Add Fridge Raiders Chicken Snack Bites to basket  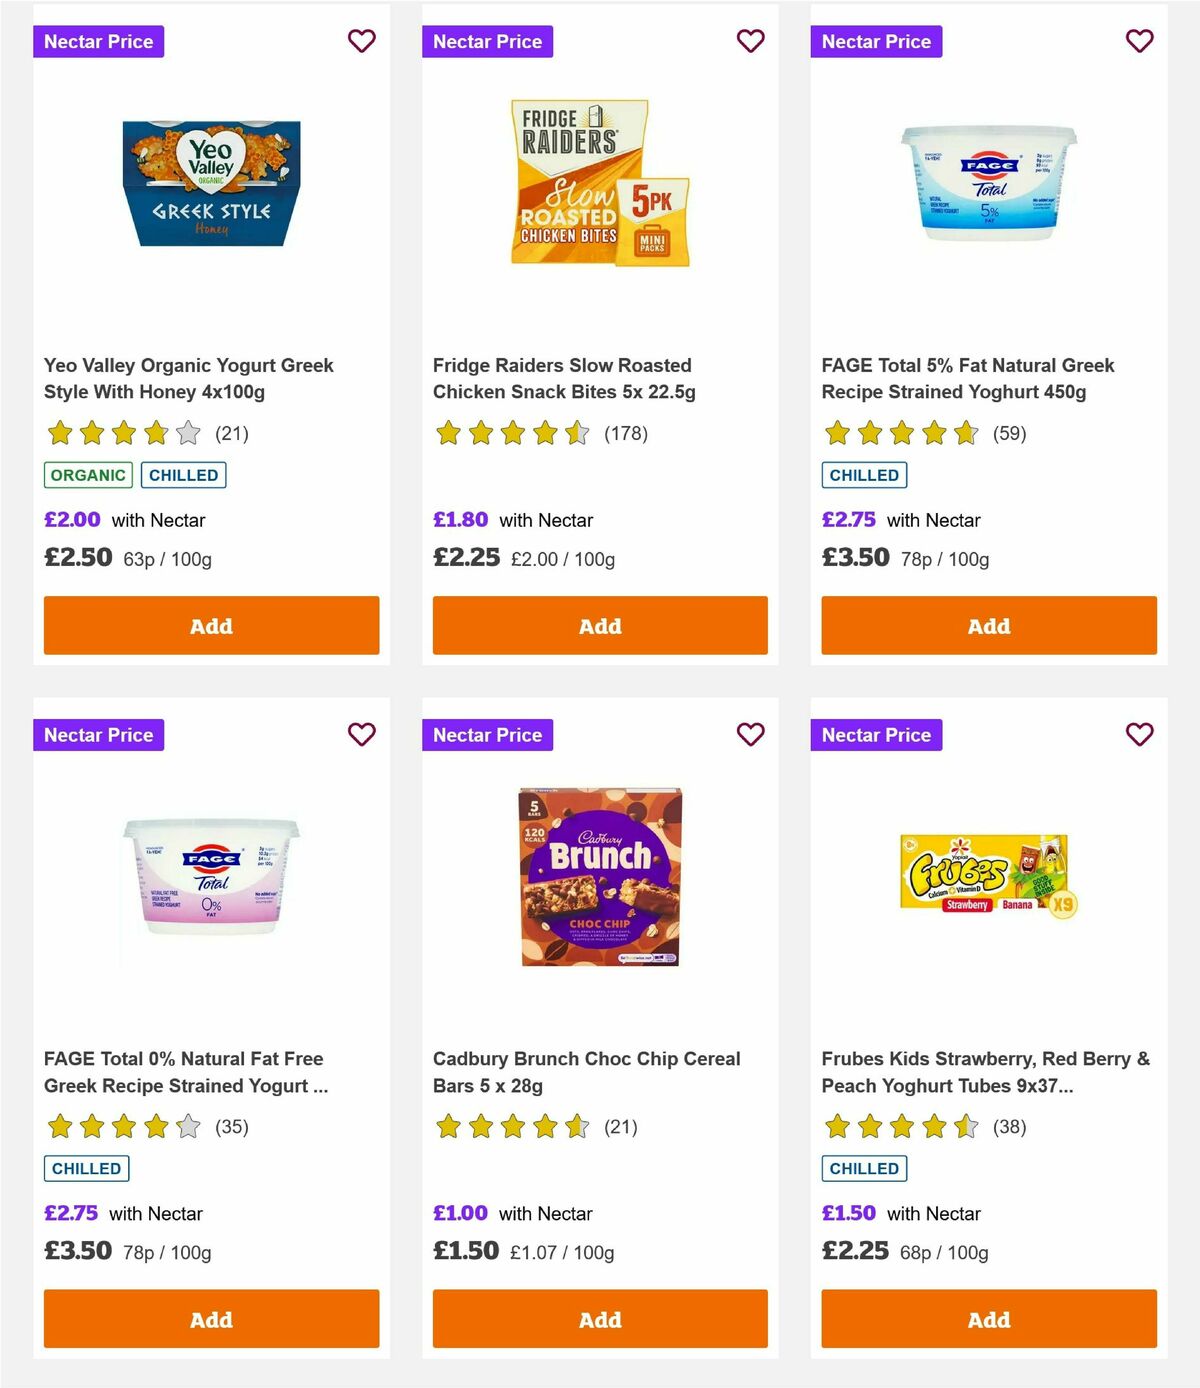(599, 625)
